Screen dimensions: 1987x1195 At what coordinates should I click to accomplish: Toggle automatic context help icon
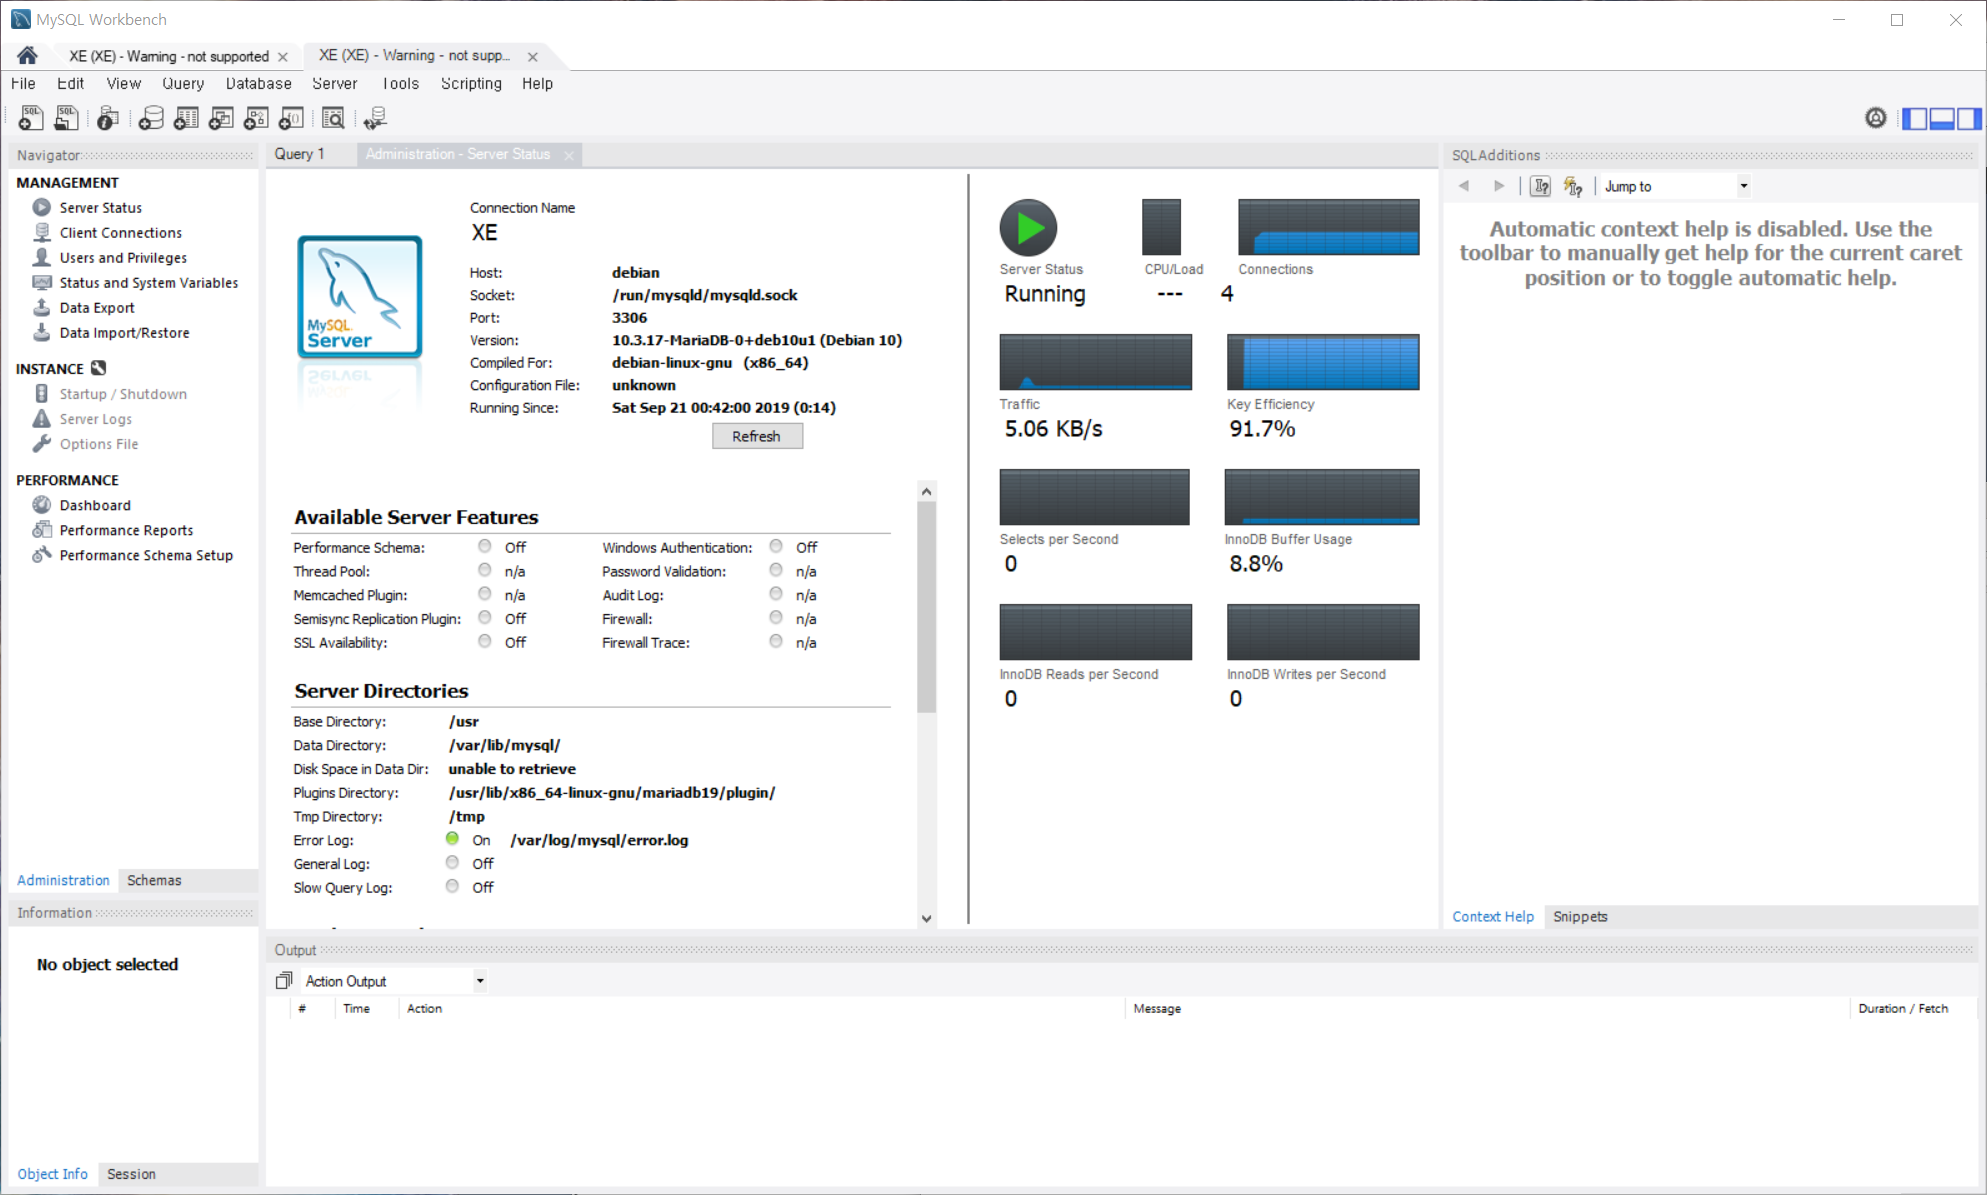(1573, 186)
